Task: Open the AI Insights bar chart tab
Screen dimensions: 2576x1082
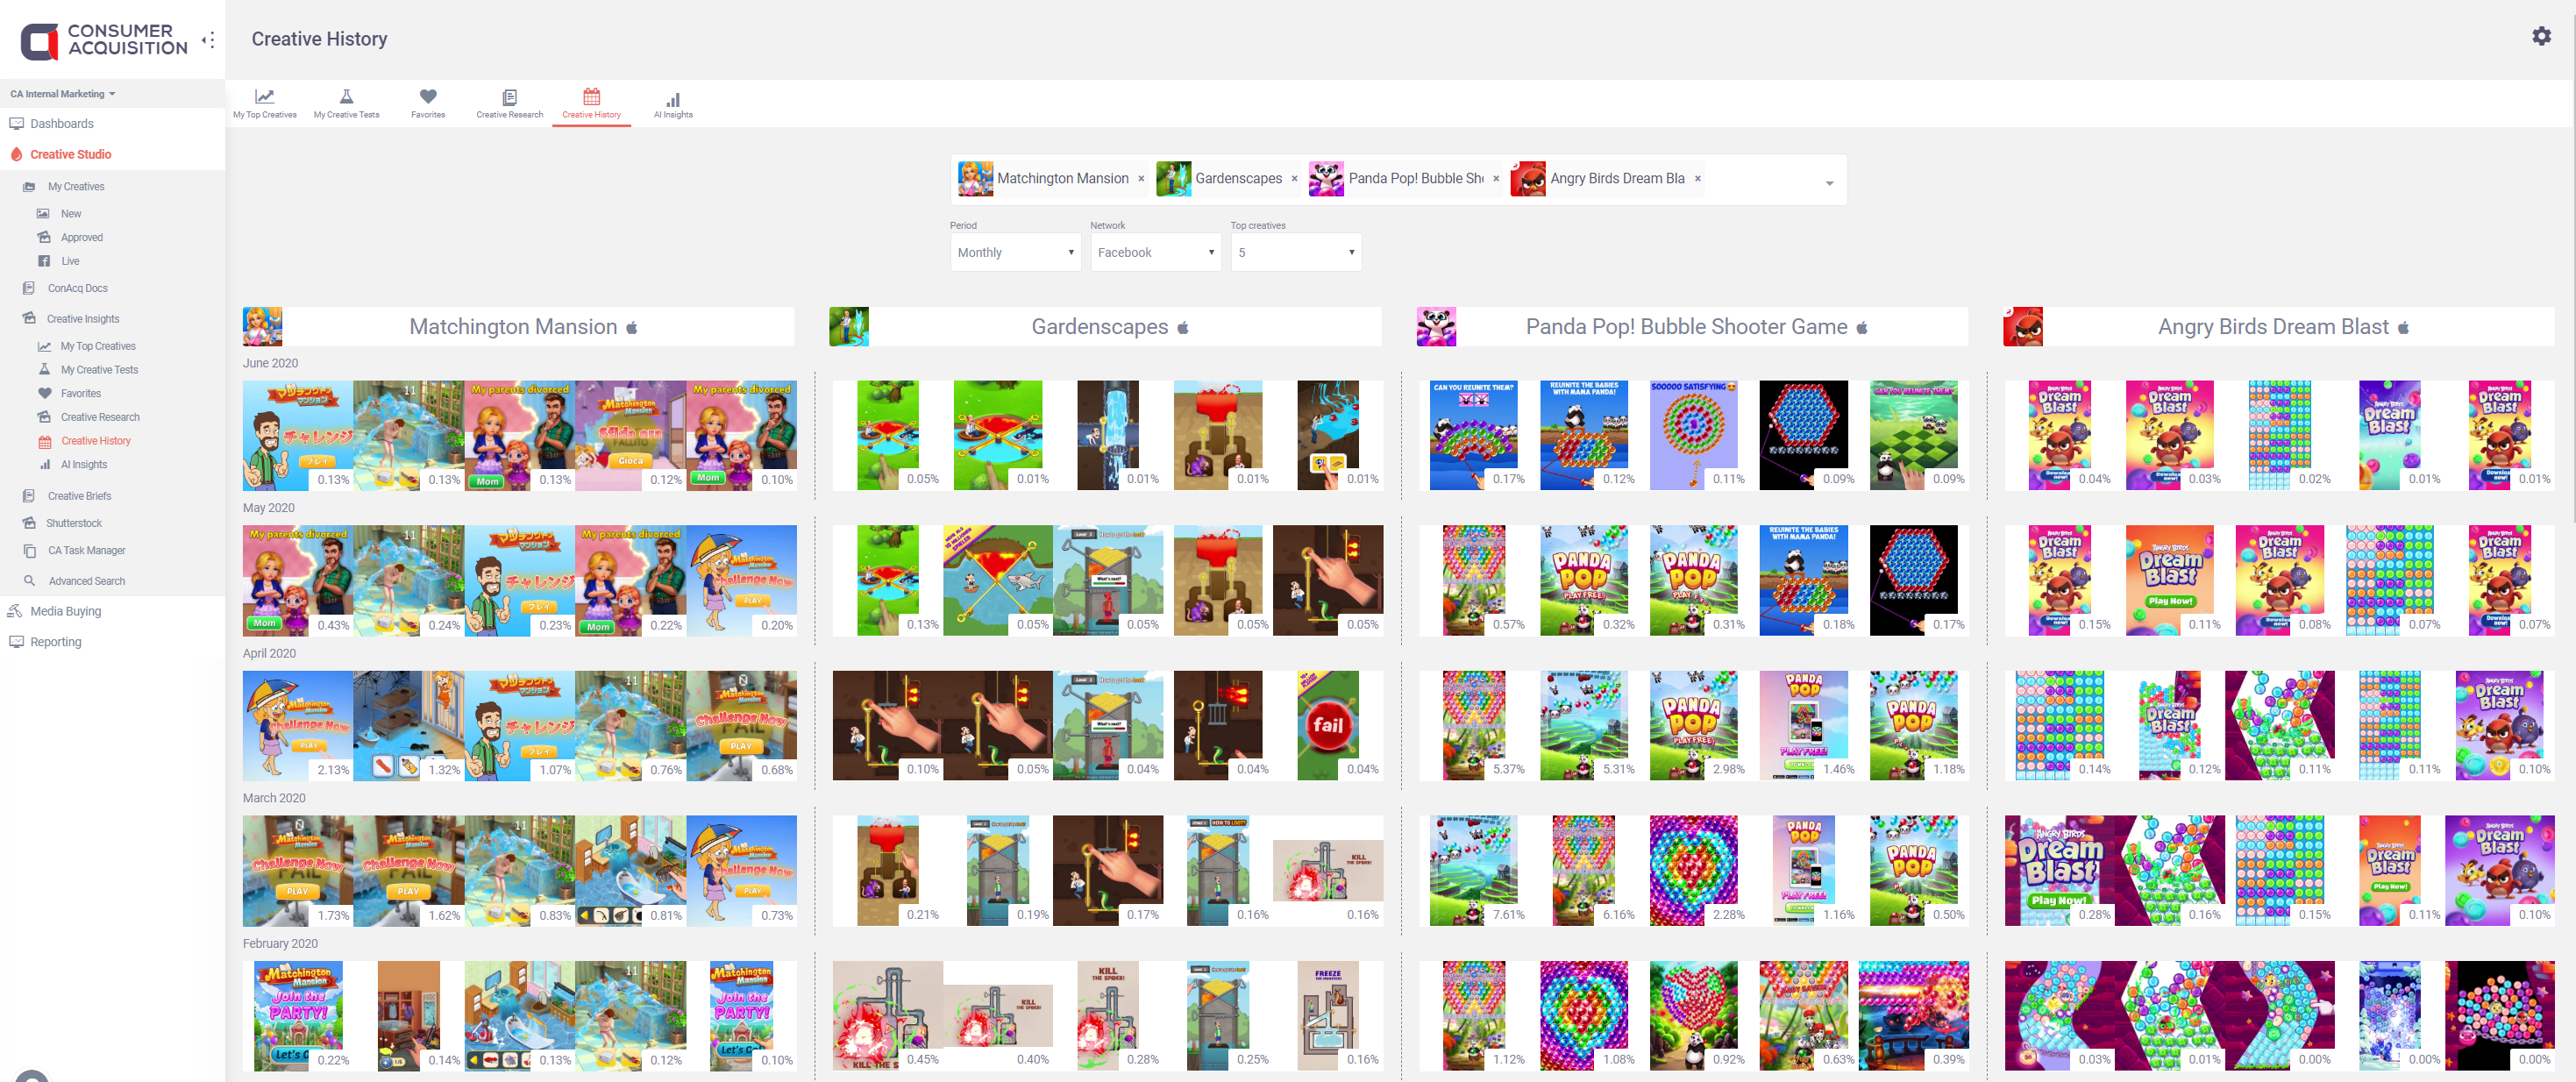Action: click(x=673, y=103)
